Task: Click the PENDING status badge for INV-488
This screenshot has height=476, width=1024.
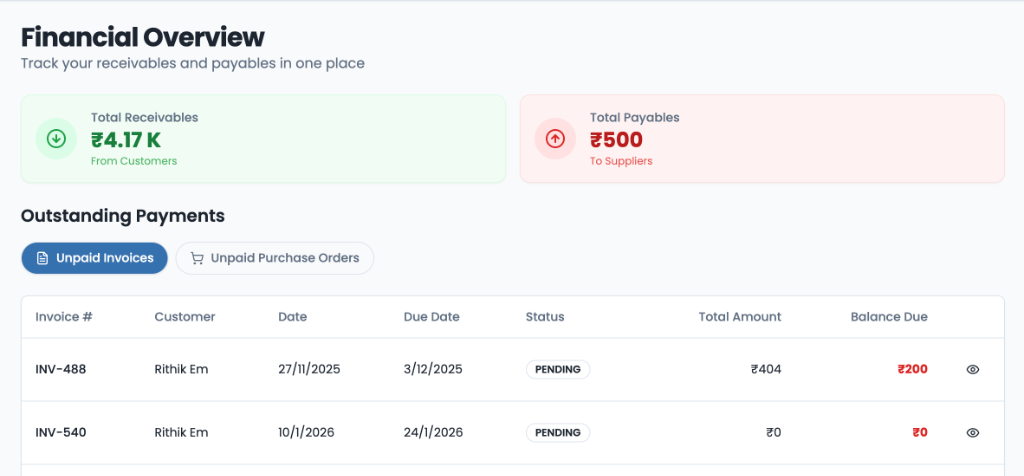Action: tap(558, 369)
